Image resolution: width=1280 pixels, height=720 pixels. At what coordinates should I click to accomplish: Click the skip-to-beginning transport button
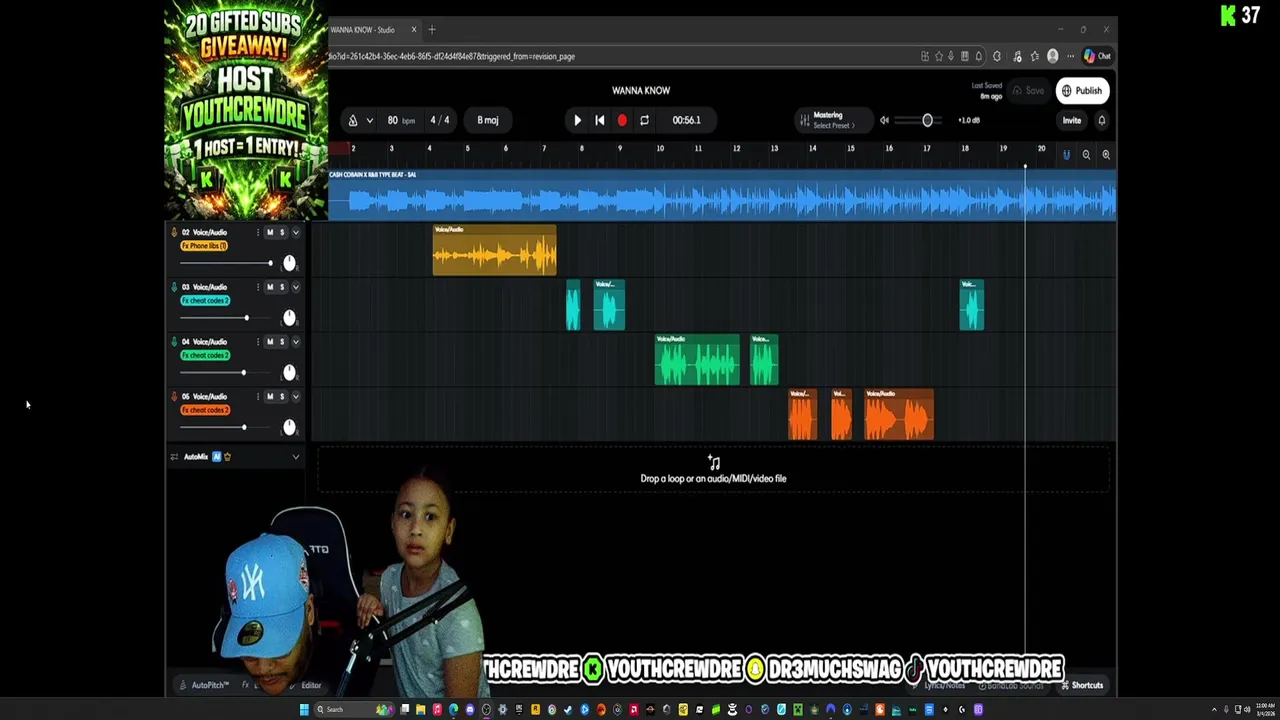coord(599,120)
